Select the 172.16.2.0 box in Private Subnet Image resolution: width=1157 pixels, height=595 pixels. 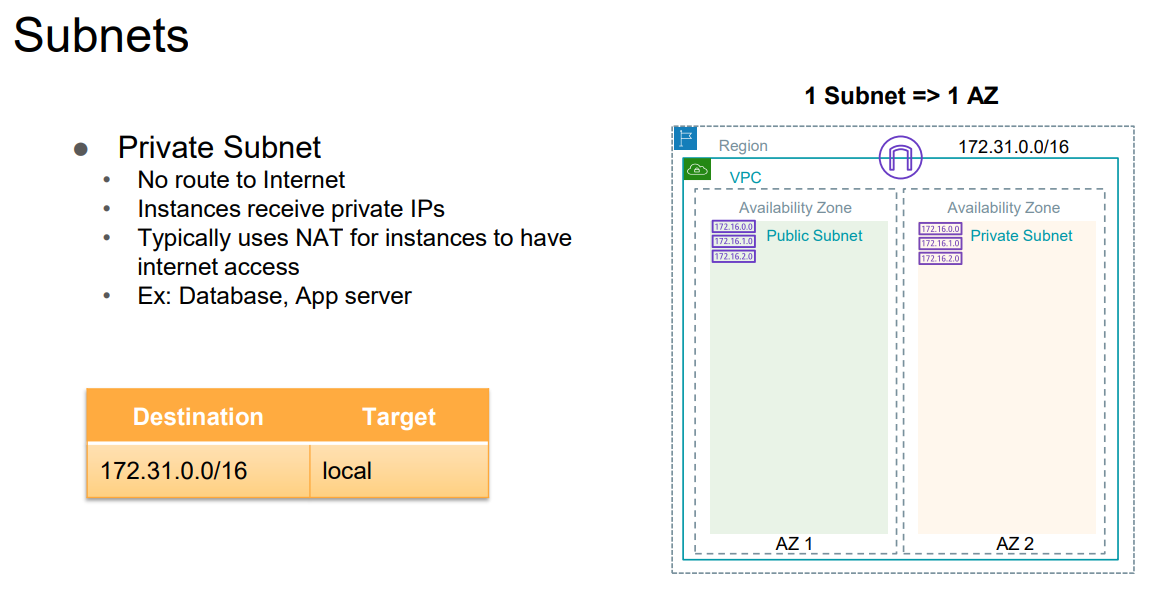click(x=940, y=258)
